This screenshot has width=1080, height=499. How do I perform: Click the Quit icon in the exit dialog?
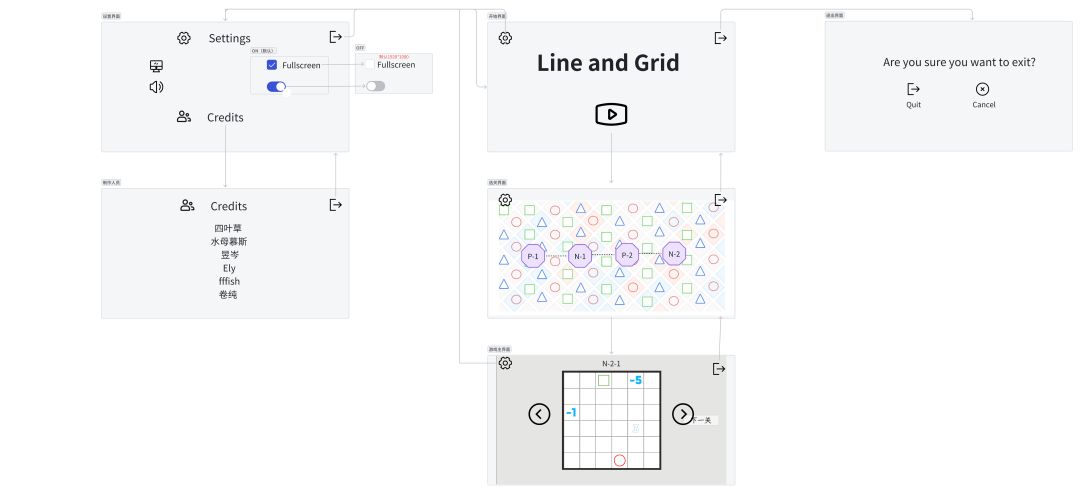click(x=913, y=89)
